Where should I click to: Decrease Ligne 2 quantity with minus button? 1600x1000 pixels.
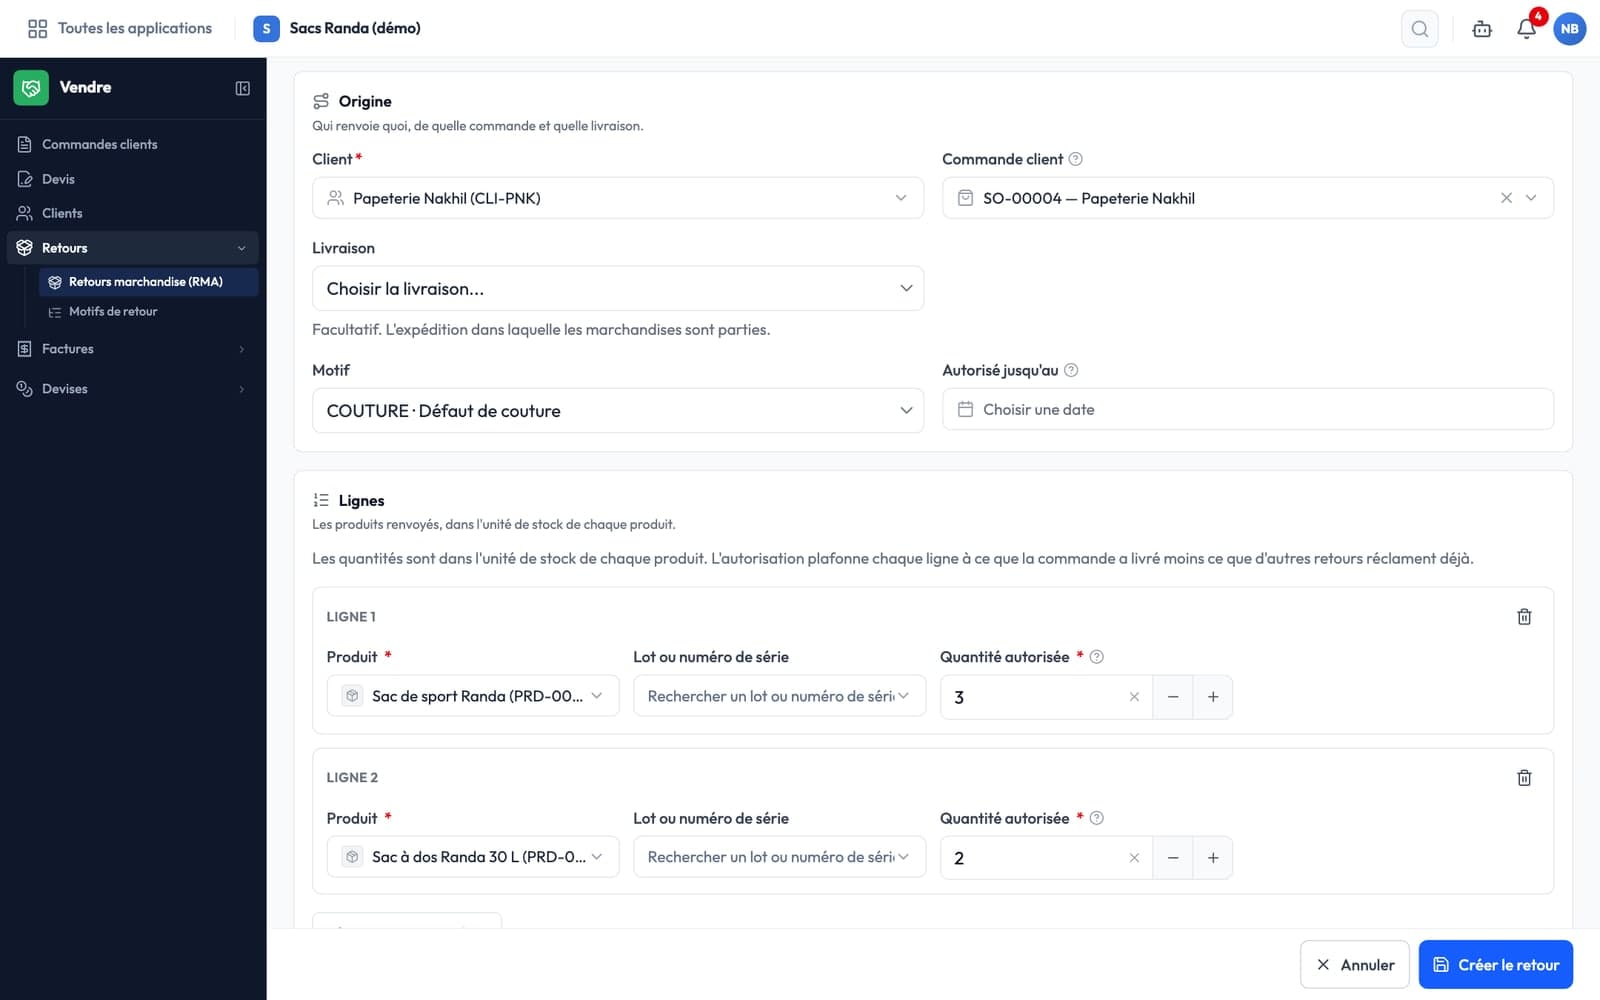click(1173, 858)
